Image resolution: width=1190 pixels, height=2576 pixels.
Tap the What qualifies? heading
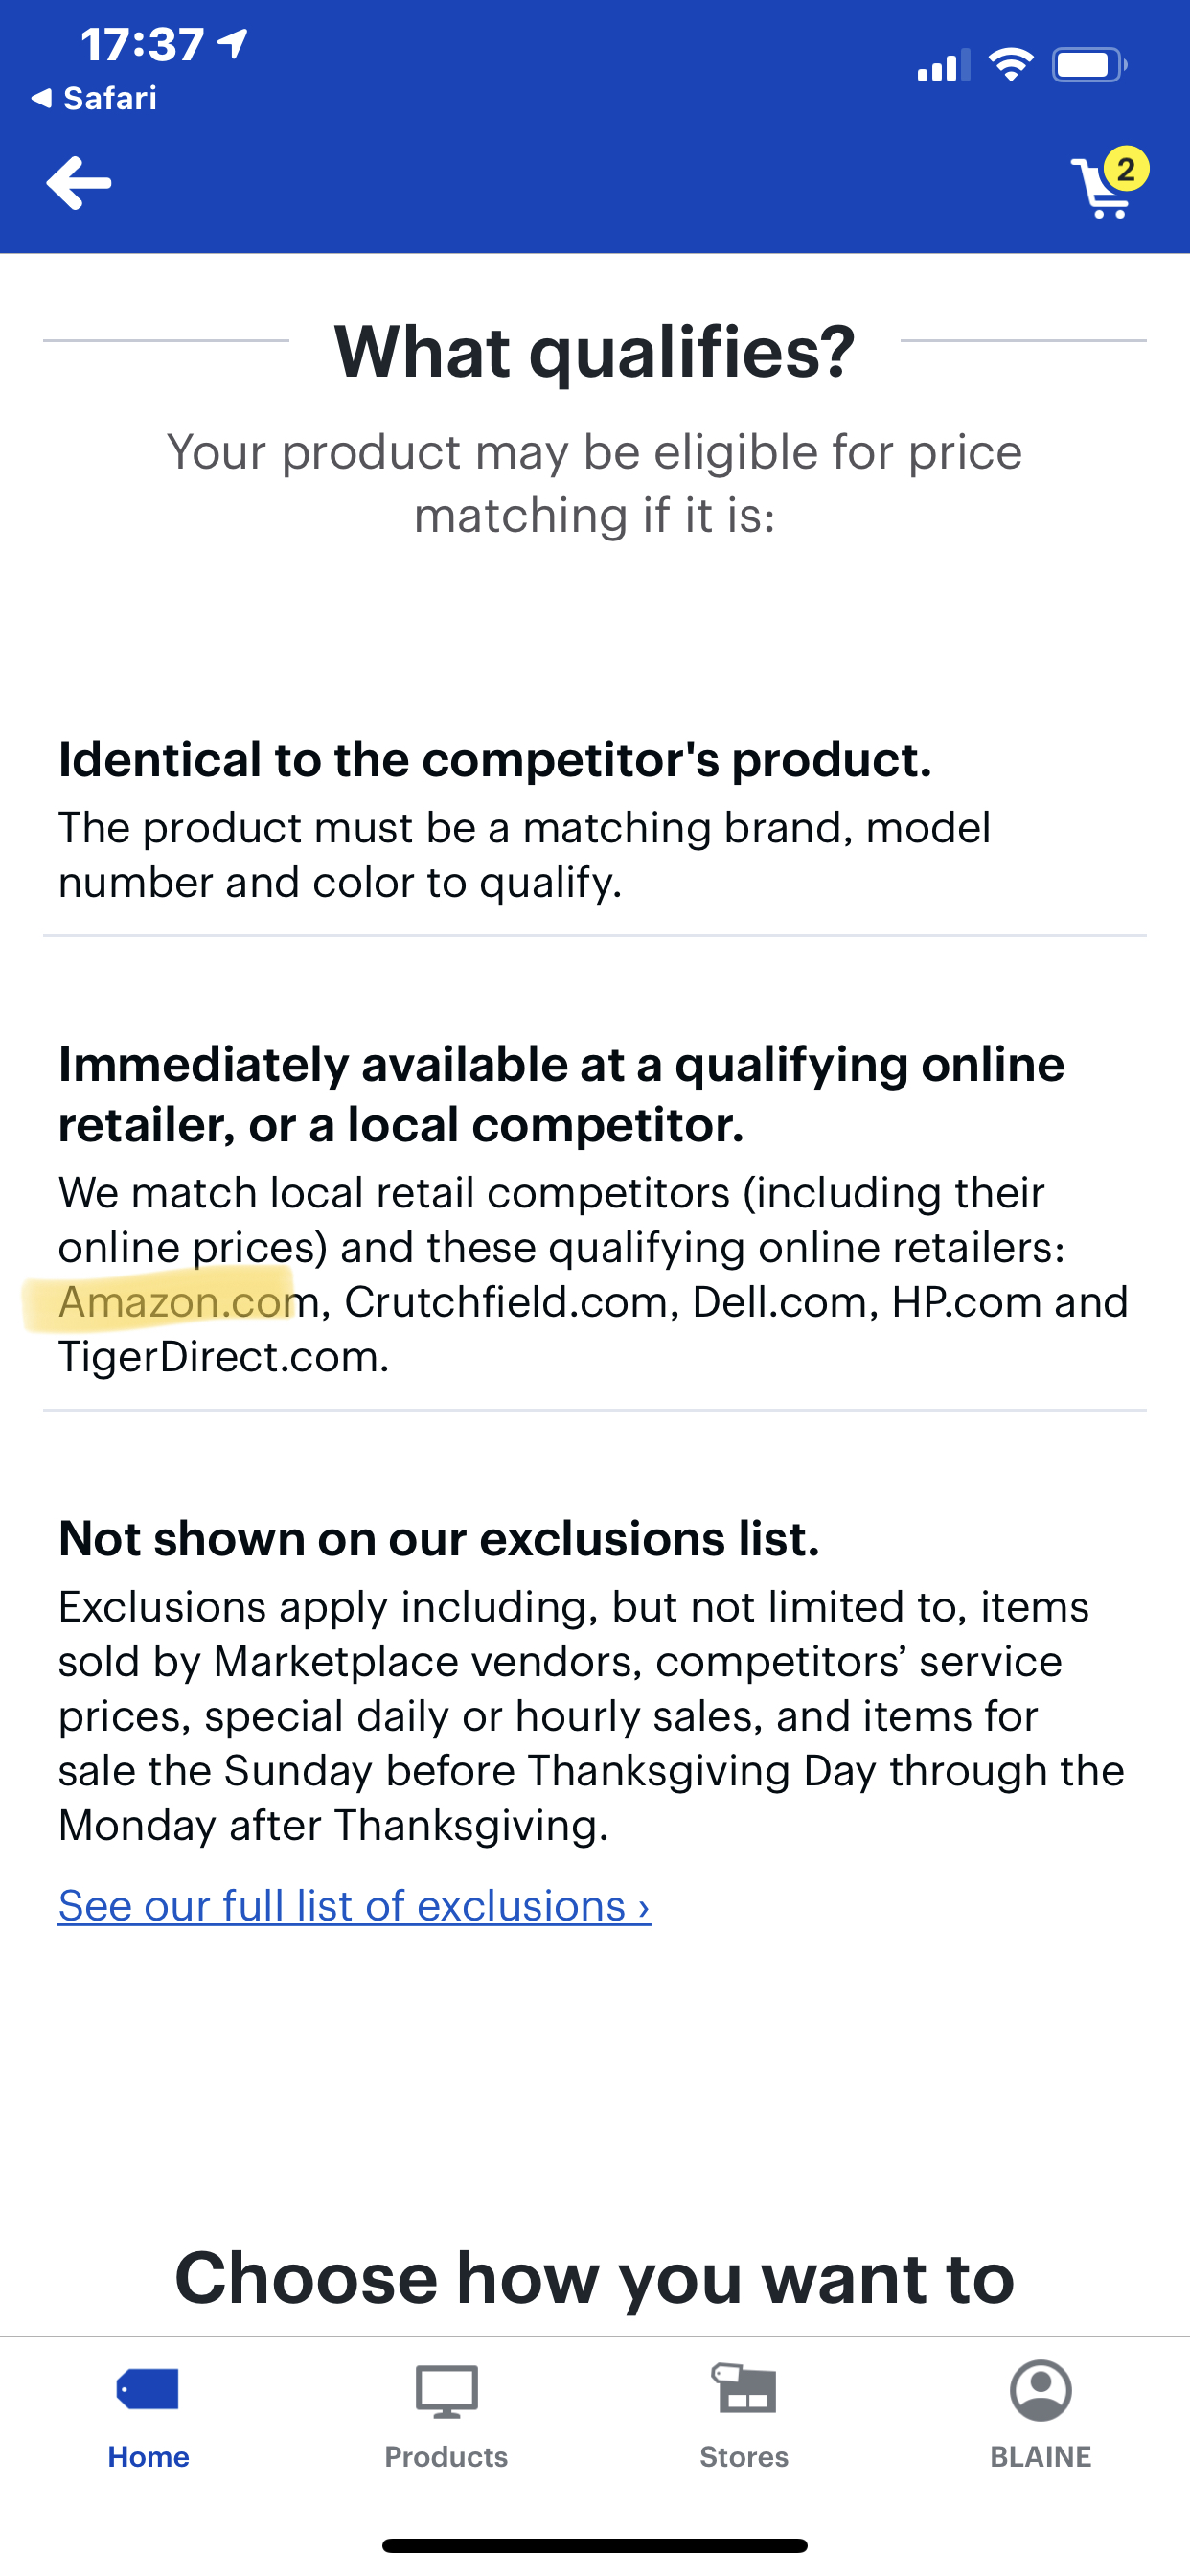[594, 351]
